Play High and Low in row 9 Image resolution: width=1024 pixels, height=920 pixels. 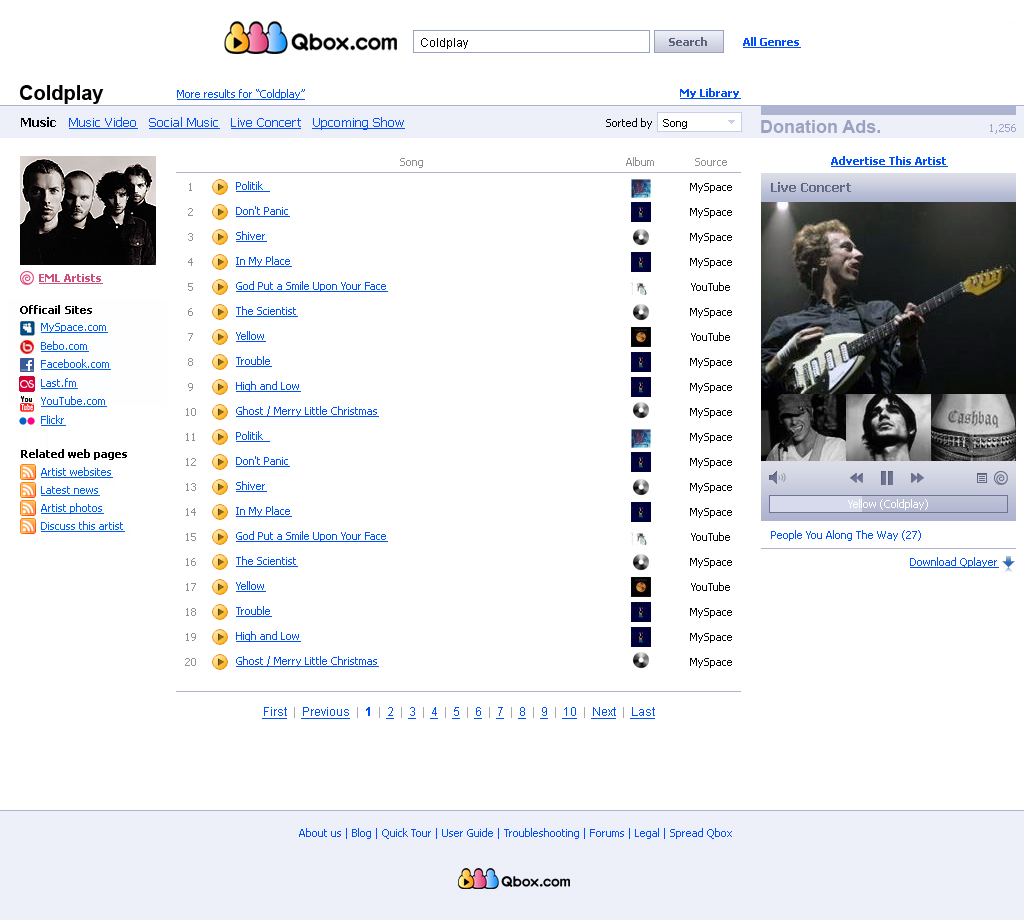(220, 387)
